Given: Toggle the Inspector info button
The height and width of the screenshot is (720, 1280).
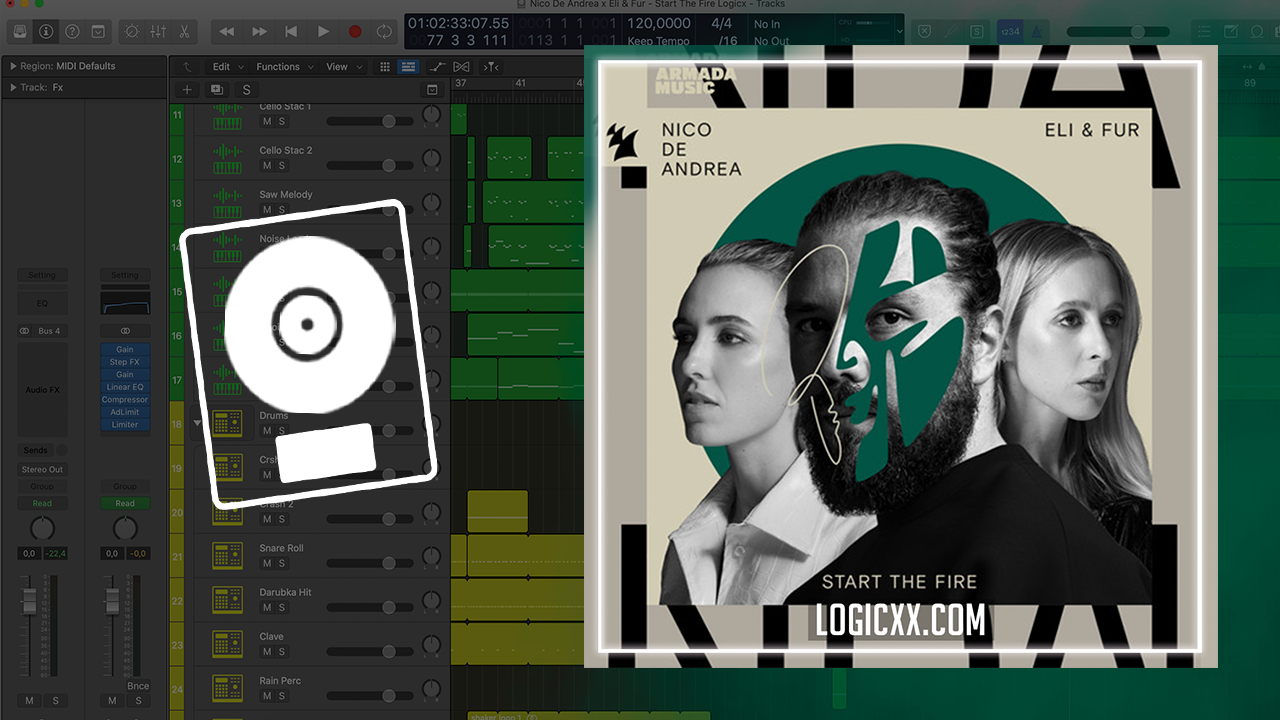Looking at the screenshot, I should click(46, 32).
